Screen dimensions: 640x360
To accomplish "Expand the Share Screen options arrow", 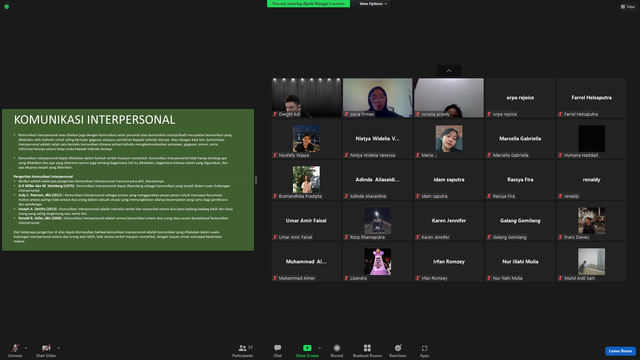I will (319, 348).
